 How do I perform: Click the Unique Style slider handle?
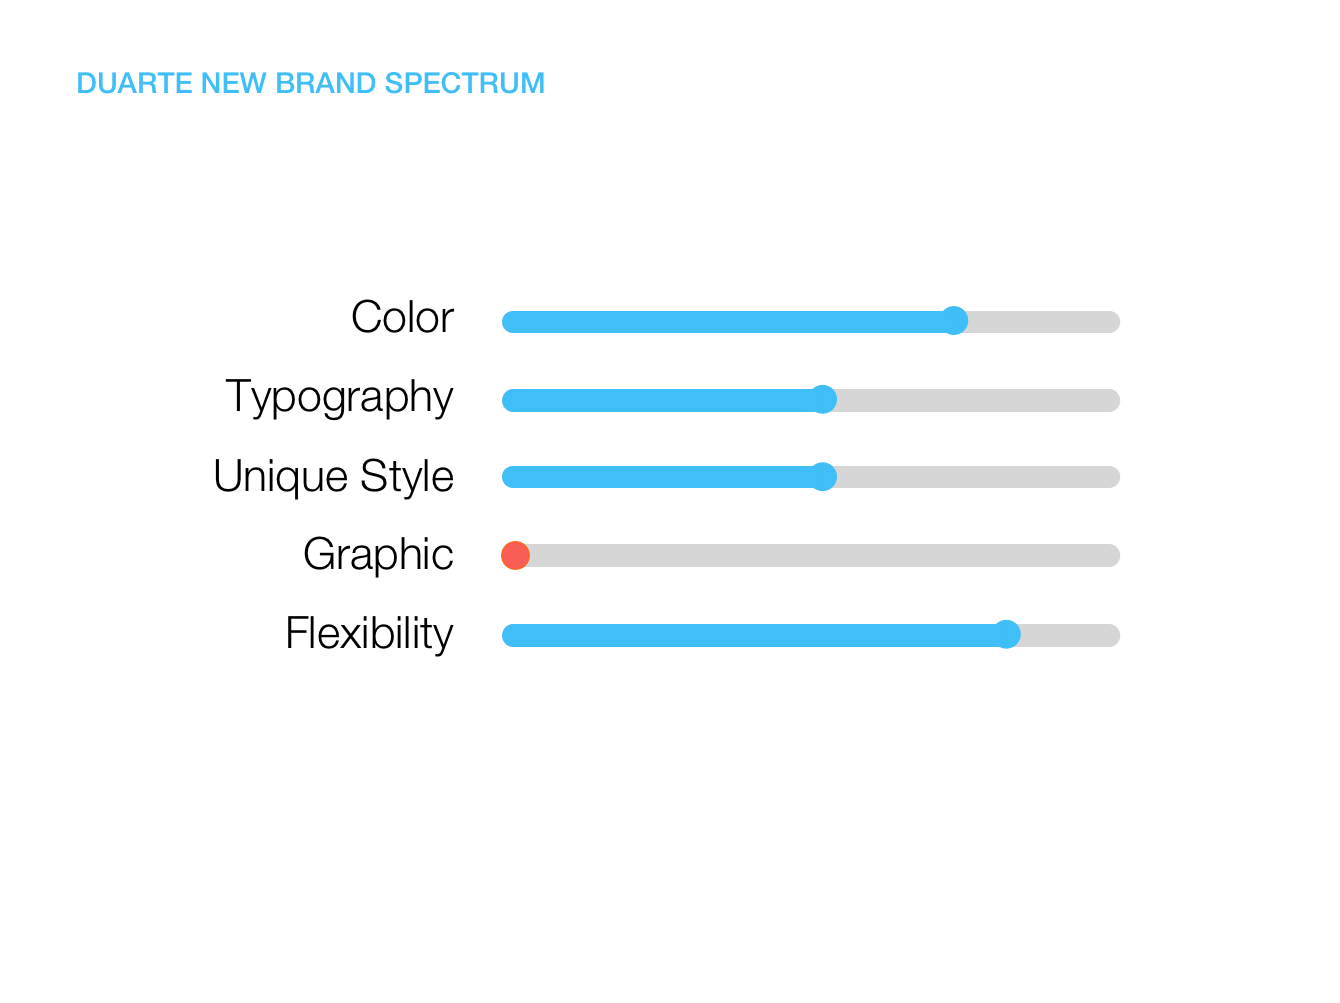click(x=823, y=477)
